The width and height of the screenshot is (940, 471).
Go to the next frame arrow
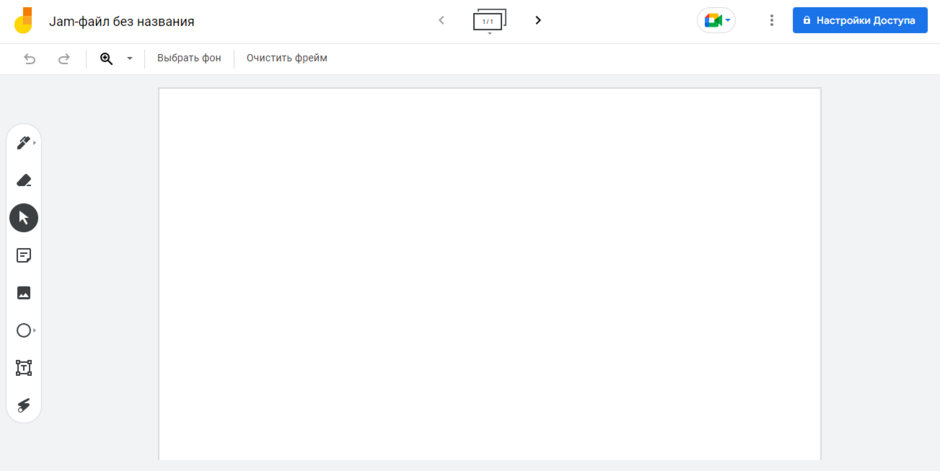click(x=538, y=20)
